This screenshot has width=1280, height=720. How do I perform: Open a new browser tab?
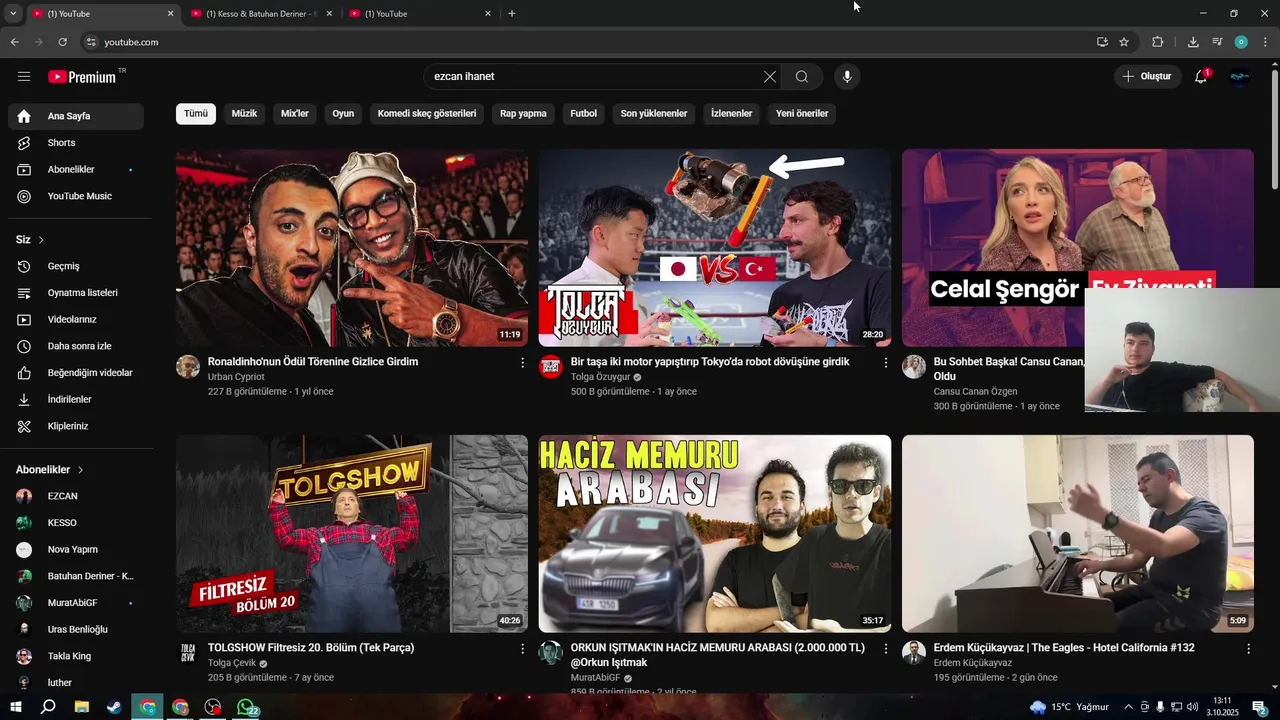point(512,14)
